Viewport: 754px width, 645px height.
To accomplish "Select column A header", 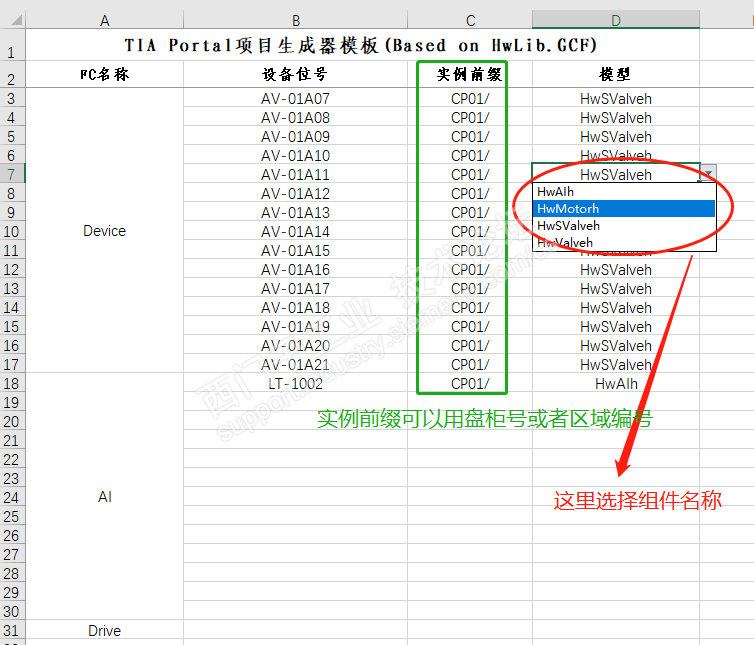I will pyautogui.click(x=104, y=20).
